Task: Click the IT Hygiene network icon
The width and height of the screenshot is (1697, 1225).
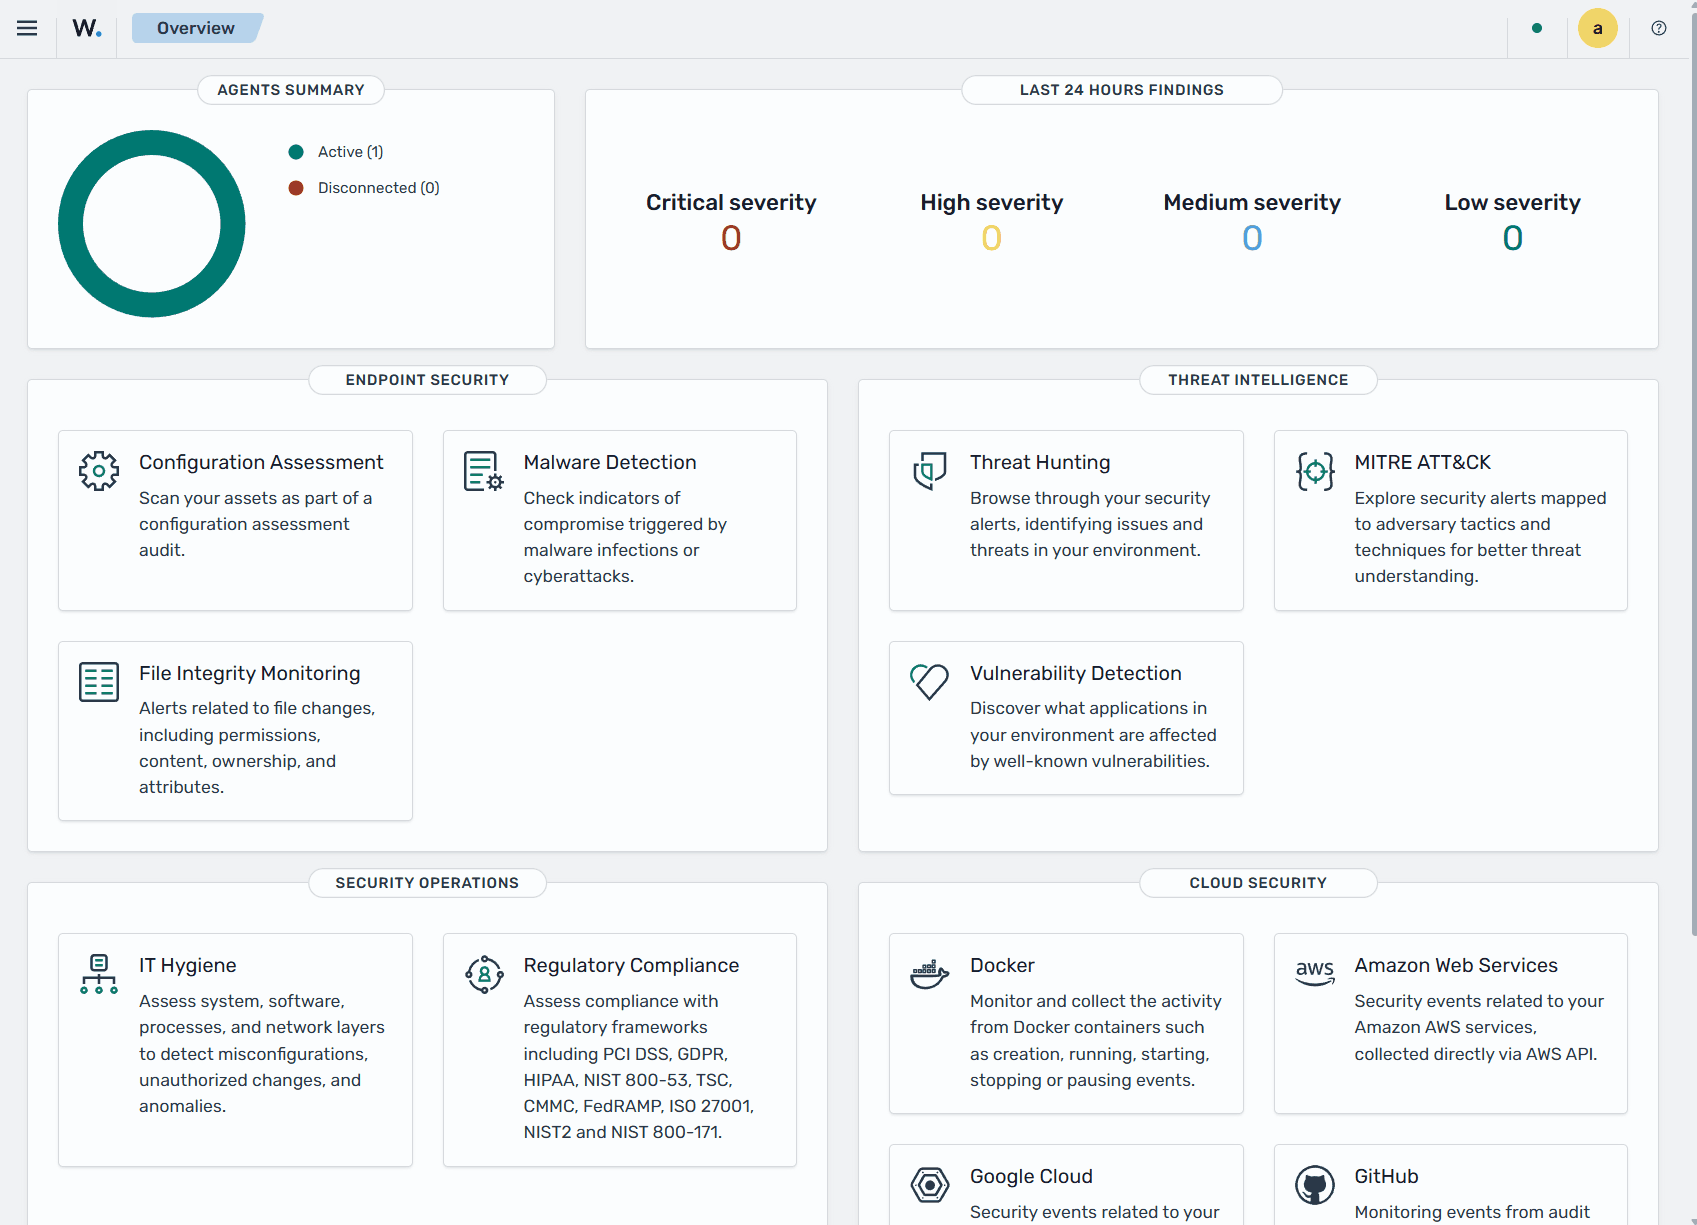Action: (99, 974)
